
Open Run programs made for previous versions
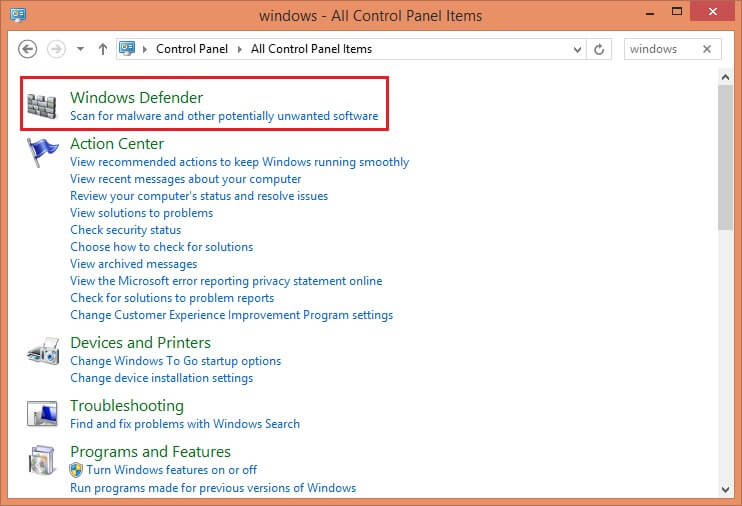point(213,488)
